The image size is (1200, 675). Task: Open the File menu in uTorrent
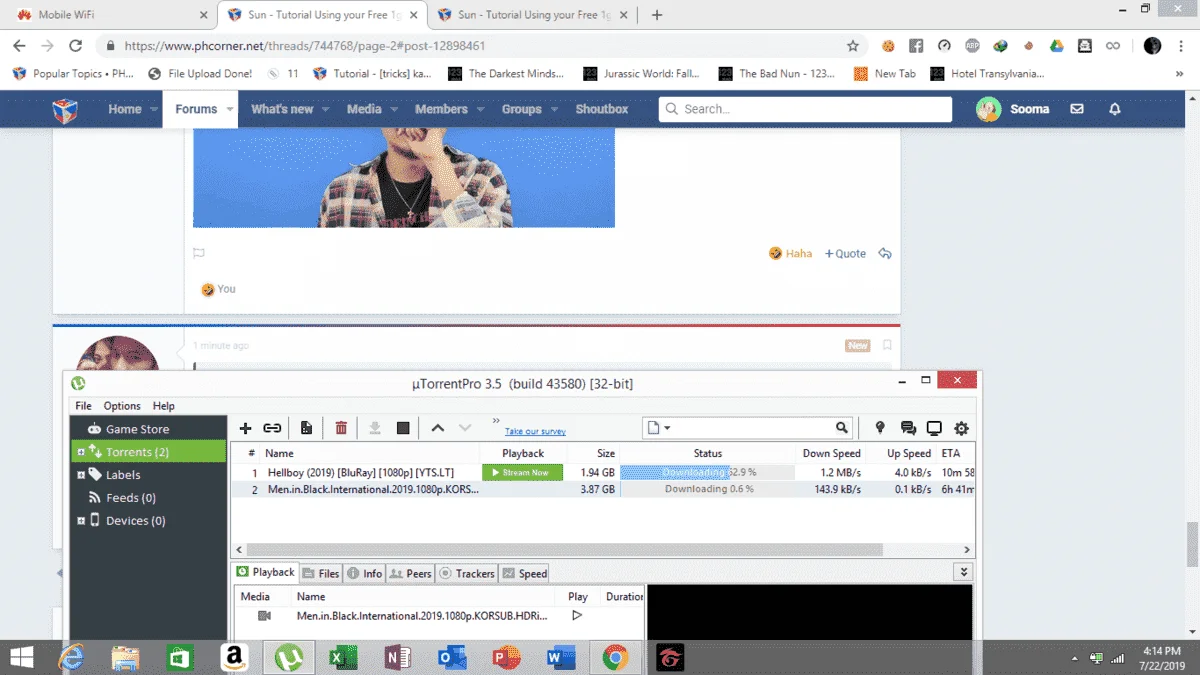(83, 406)
